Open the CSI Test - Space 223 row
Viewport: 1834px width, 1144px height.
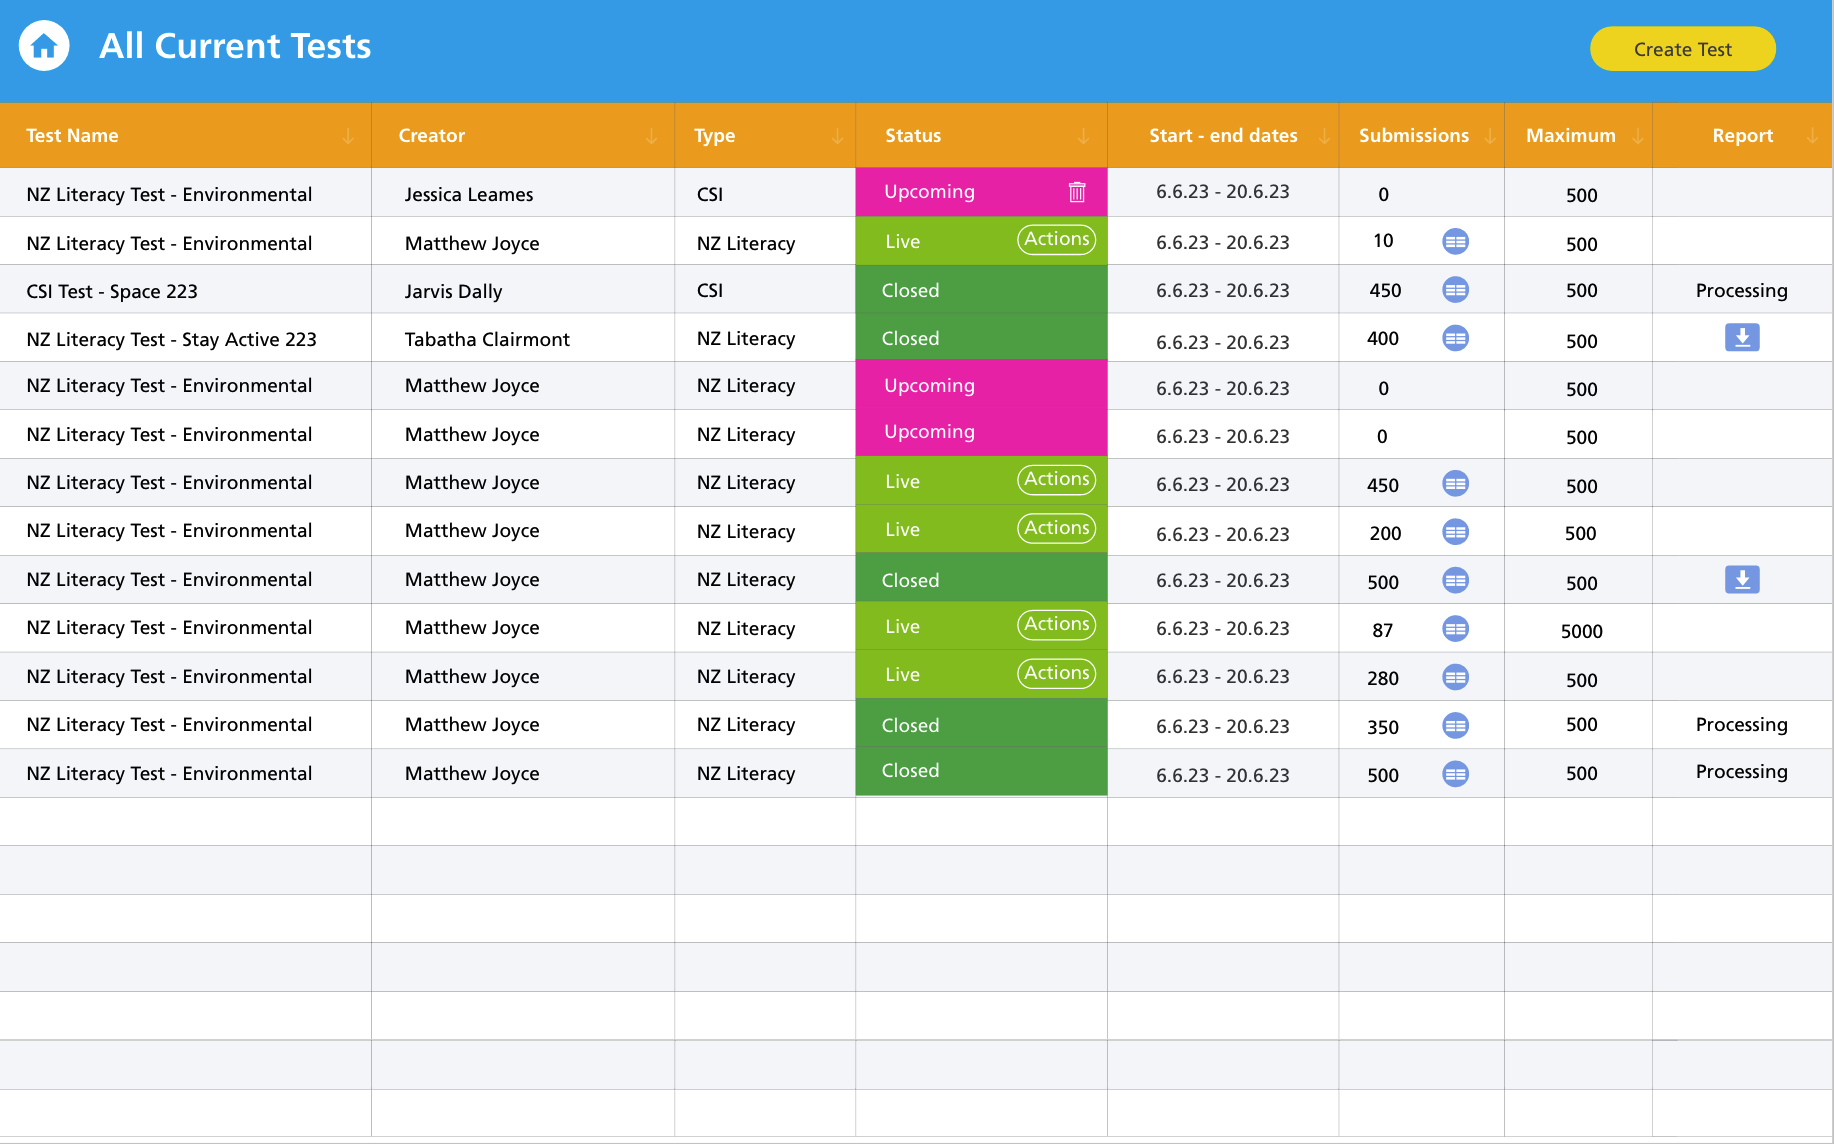(x=112, y=291)
